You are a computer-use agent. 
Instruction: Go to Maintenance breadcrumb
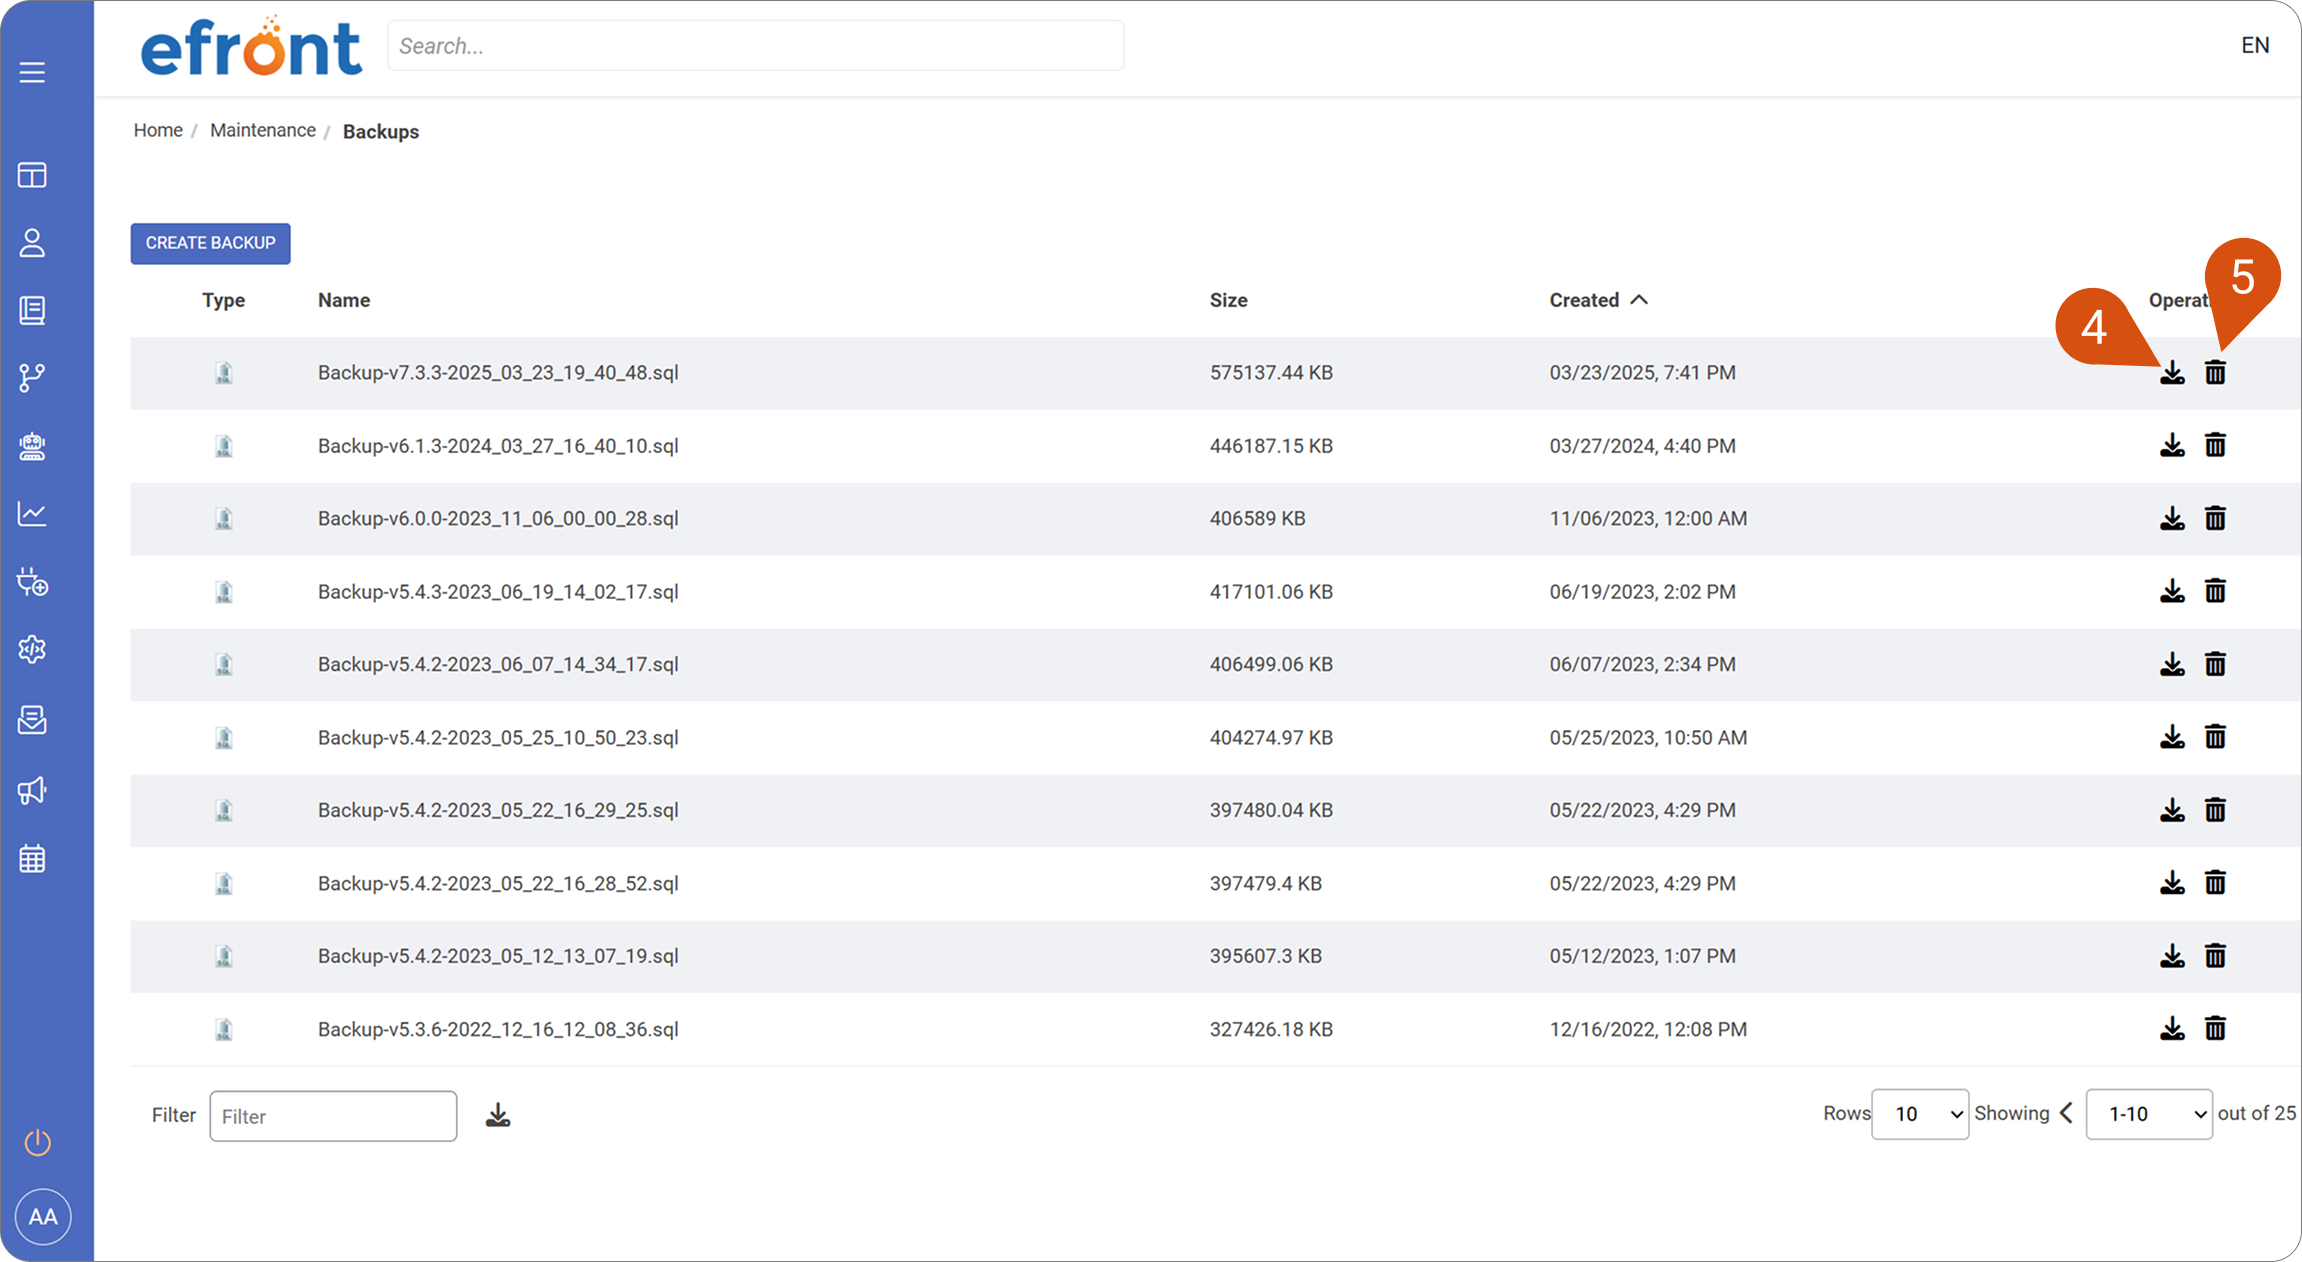tap(263, 130)
